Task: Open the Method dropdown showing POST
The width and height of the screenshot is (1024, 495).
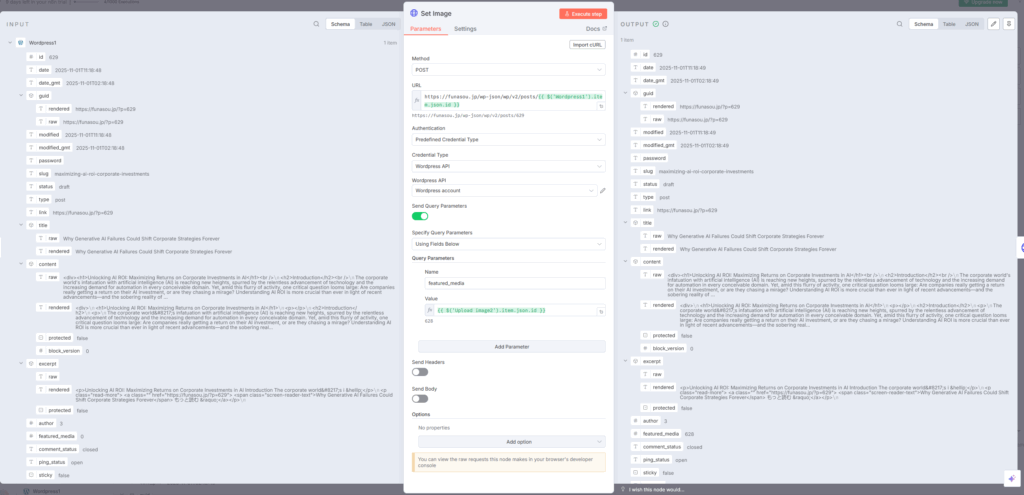Action: [x=508, y=70]
